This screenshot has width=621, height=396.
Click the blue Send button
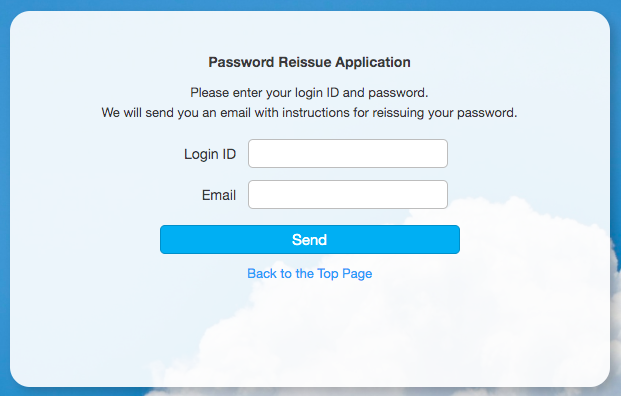pos(310,240)
